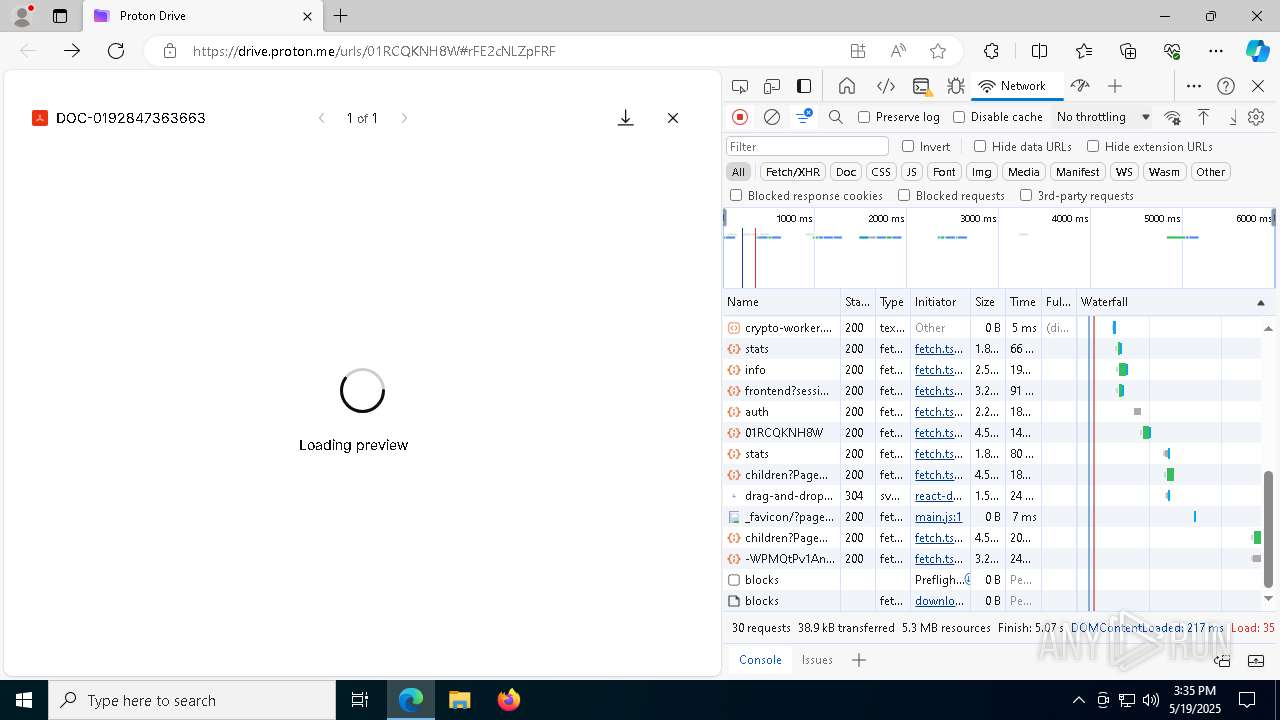Check Hide extension URLs

pyautogui.click(x=1093, y=146)
